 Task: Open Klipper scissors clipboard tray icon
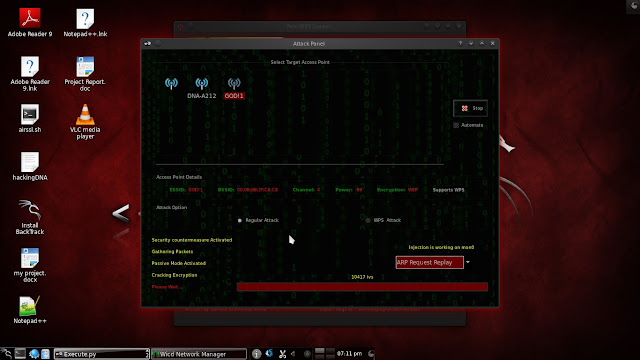[282, 354]
